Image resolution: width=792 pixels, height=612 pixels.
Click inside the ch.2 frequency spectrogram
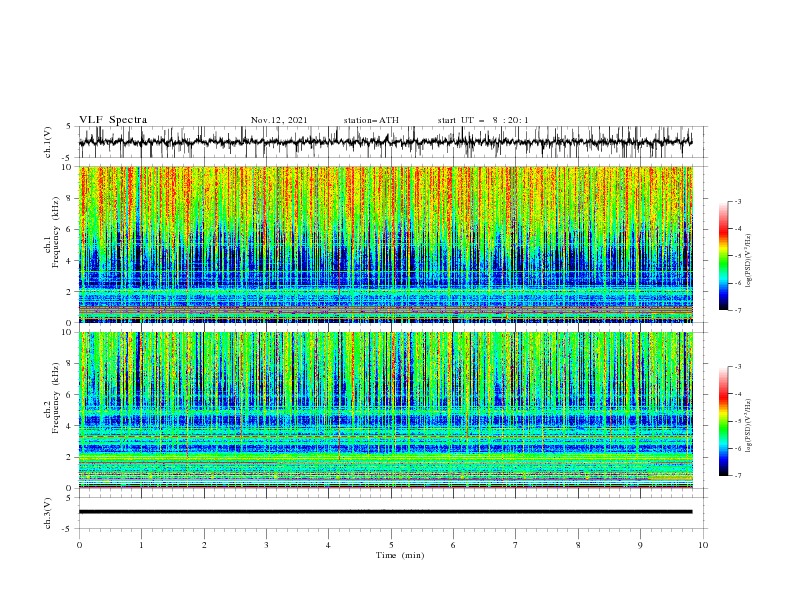coord(385,410)
